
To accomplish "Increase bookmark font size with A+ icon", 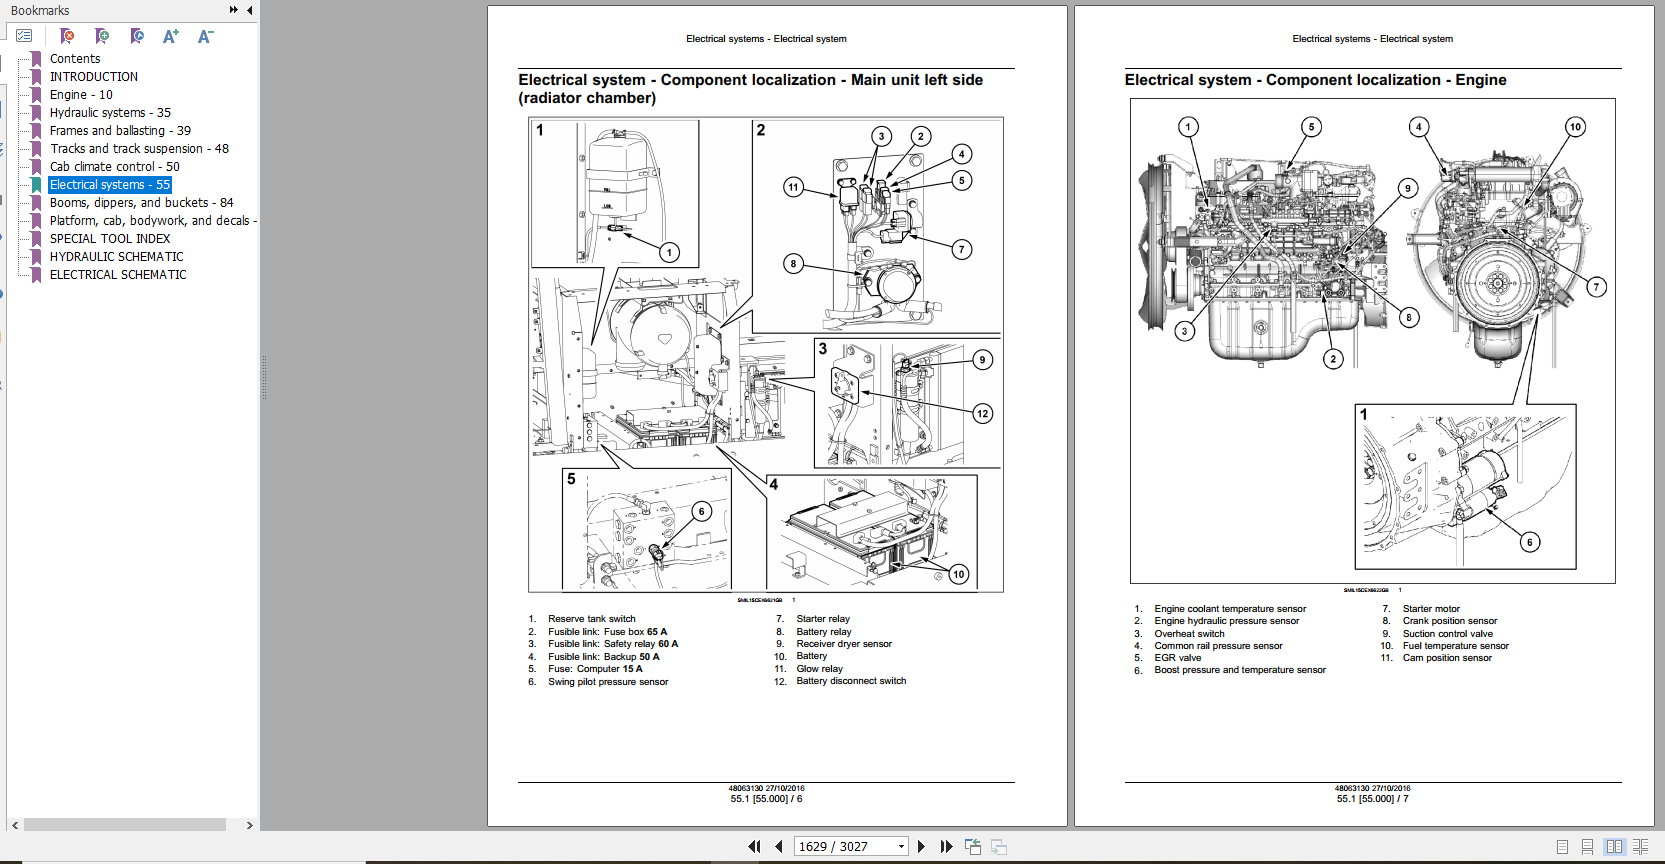I will (171, 36).
